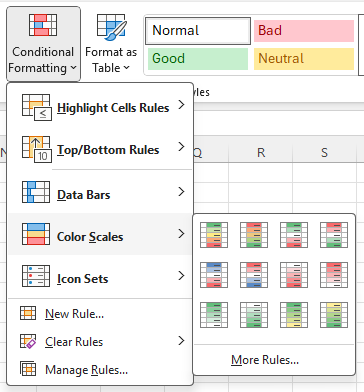364x392 pixels.
Task: Choose the Blue-White-Red color scale
Action: (214, 275)
